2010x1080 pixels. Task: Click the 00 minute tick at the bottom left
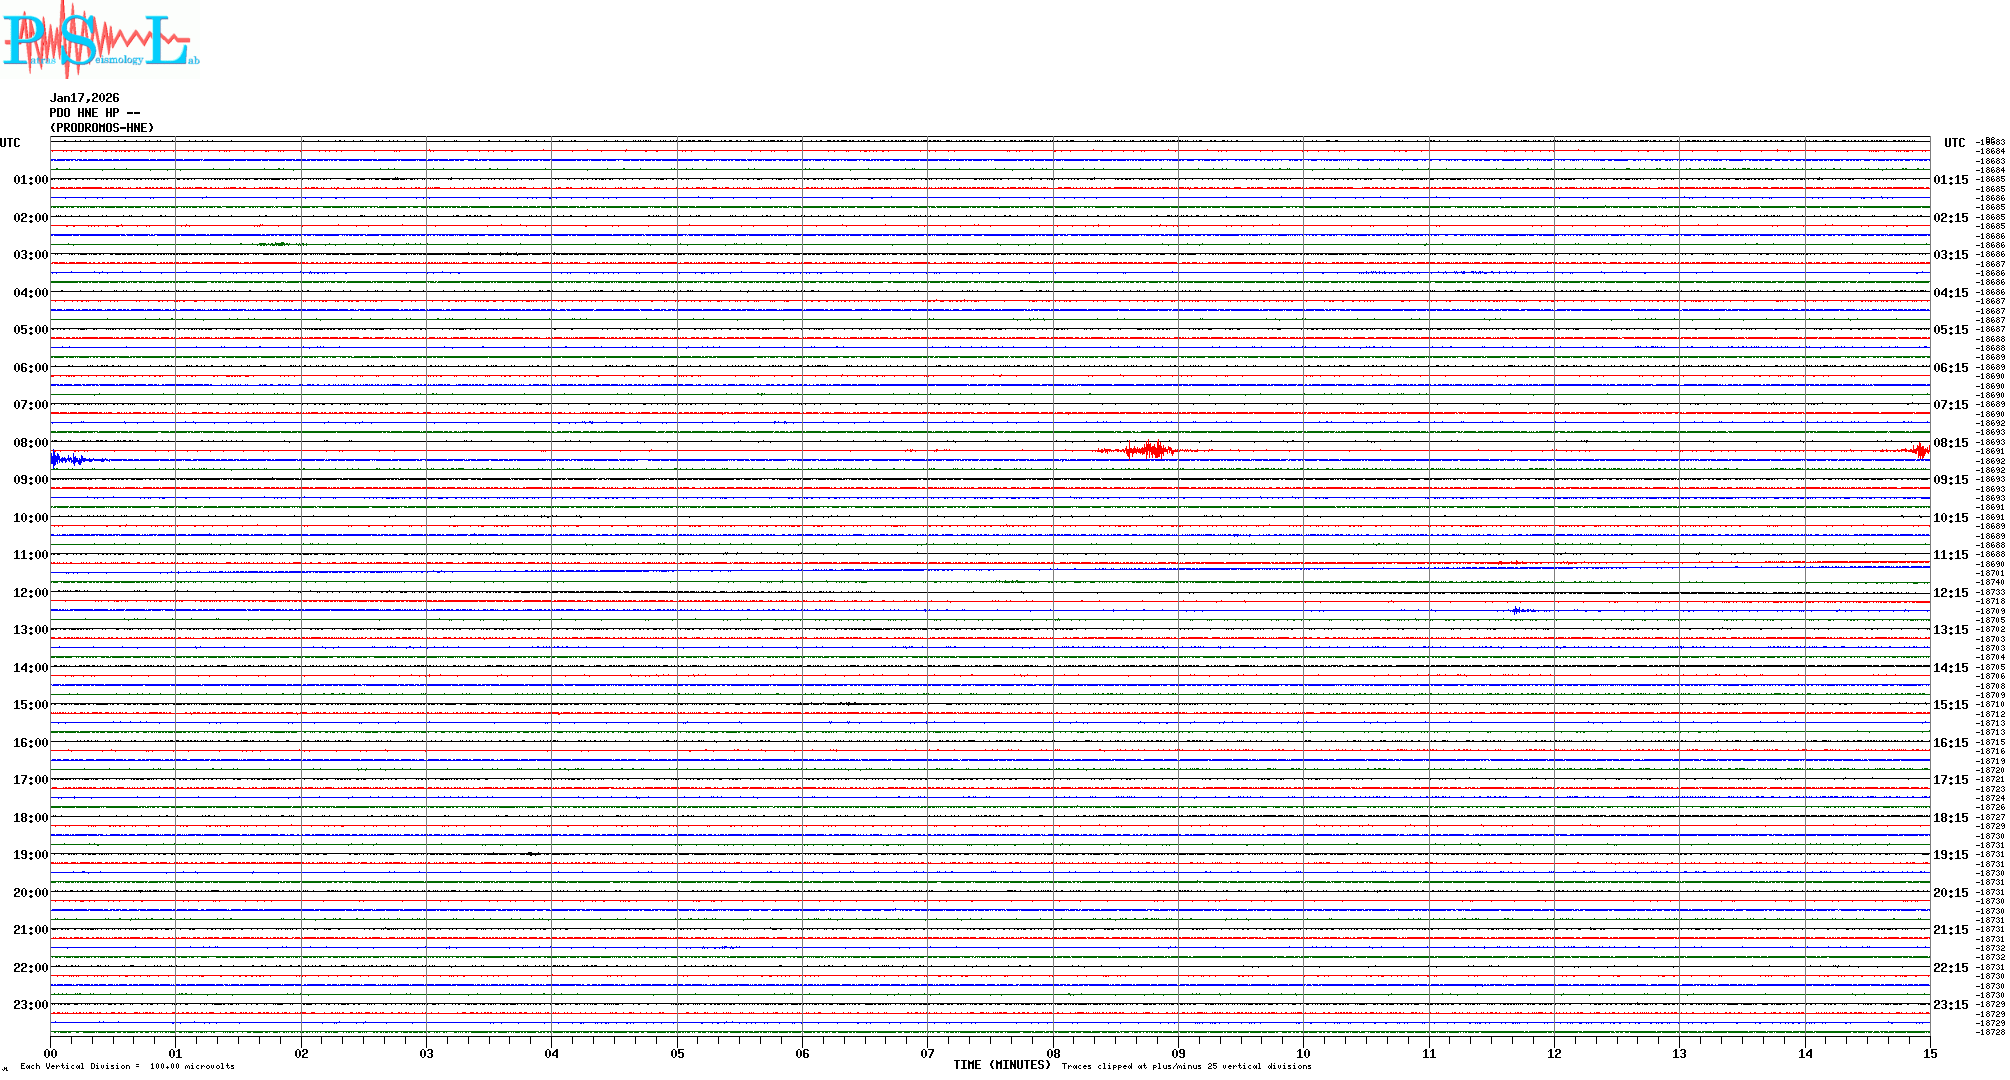pyautogui.click(x=50, y=1054)
